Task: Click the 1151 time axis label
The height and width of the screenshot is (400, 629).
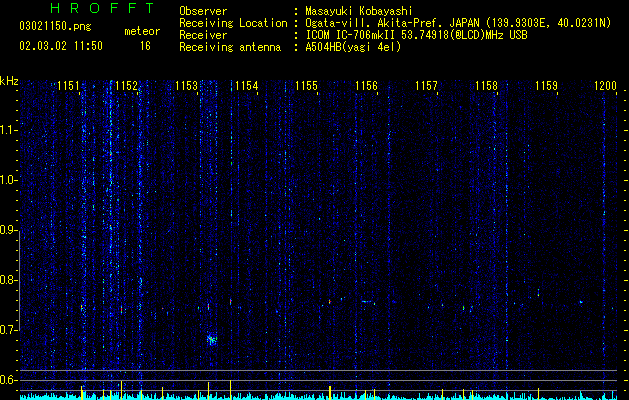Action: tap(68, 86)
